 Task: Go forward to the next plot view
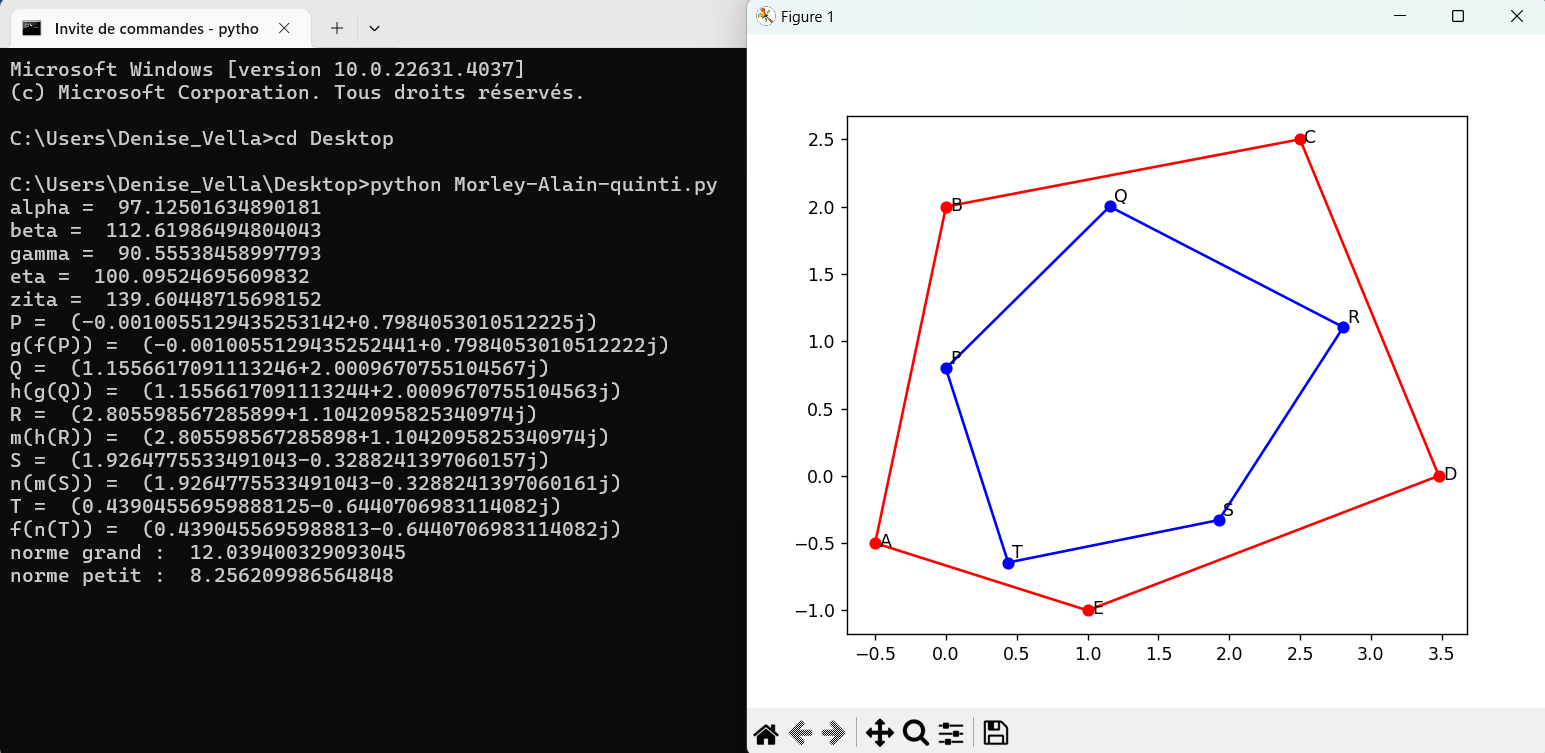tap(834, 734)
